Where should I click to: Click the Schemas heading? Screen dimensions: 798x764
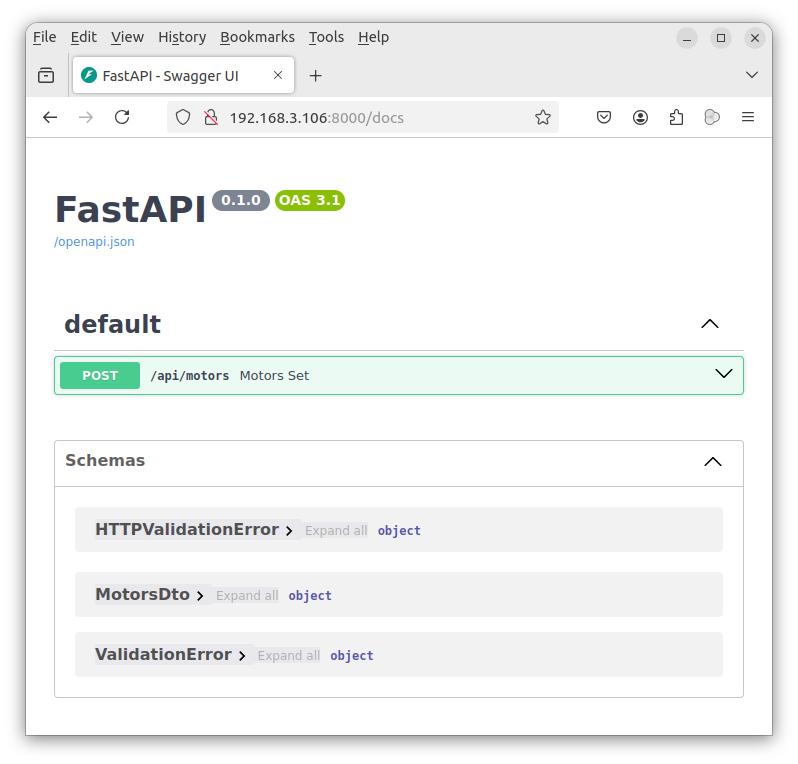click(105, 460)
